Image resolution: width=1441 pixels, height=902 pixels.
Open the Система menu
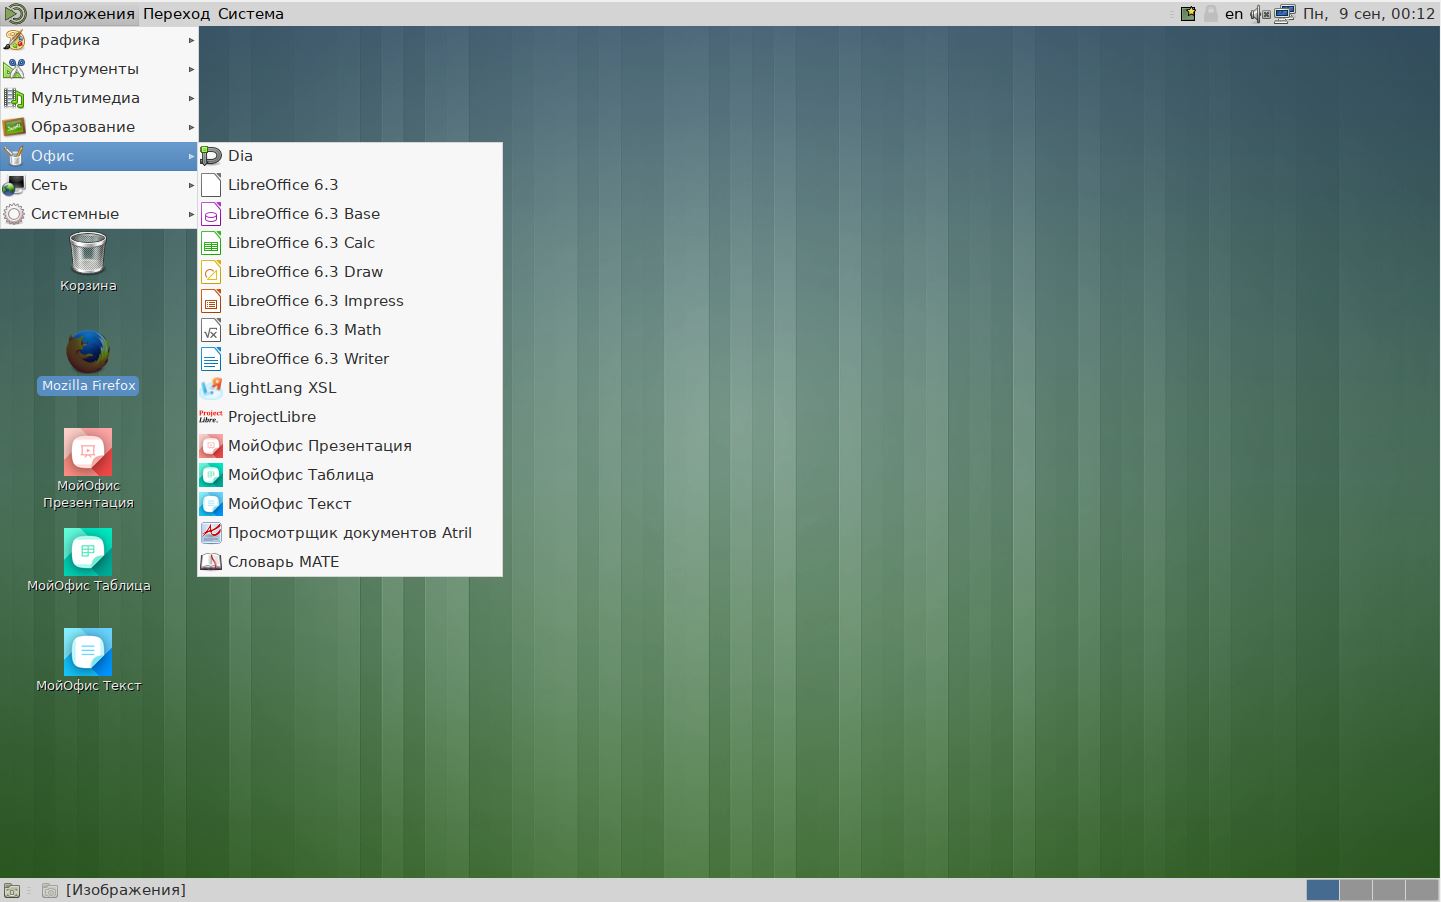click(x=251, y=13)
